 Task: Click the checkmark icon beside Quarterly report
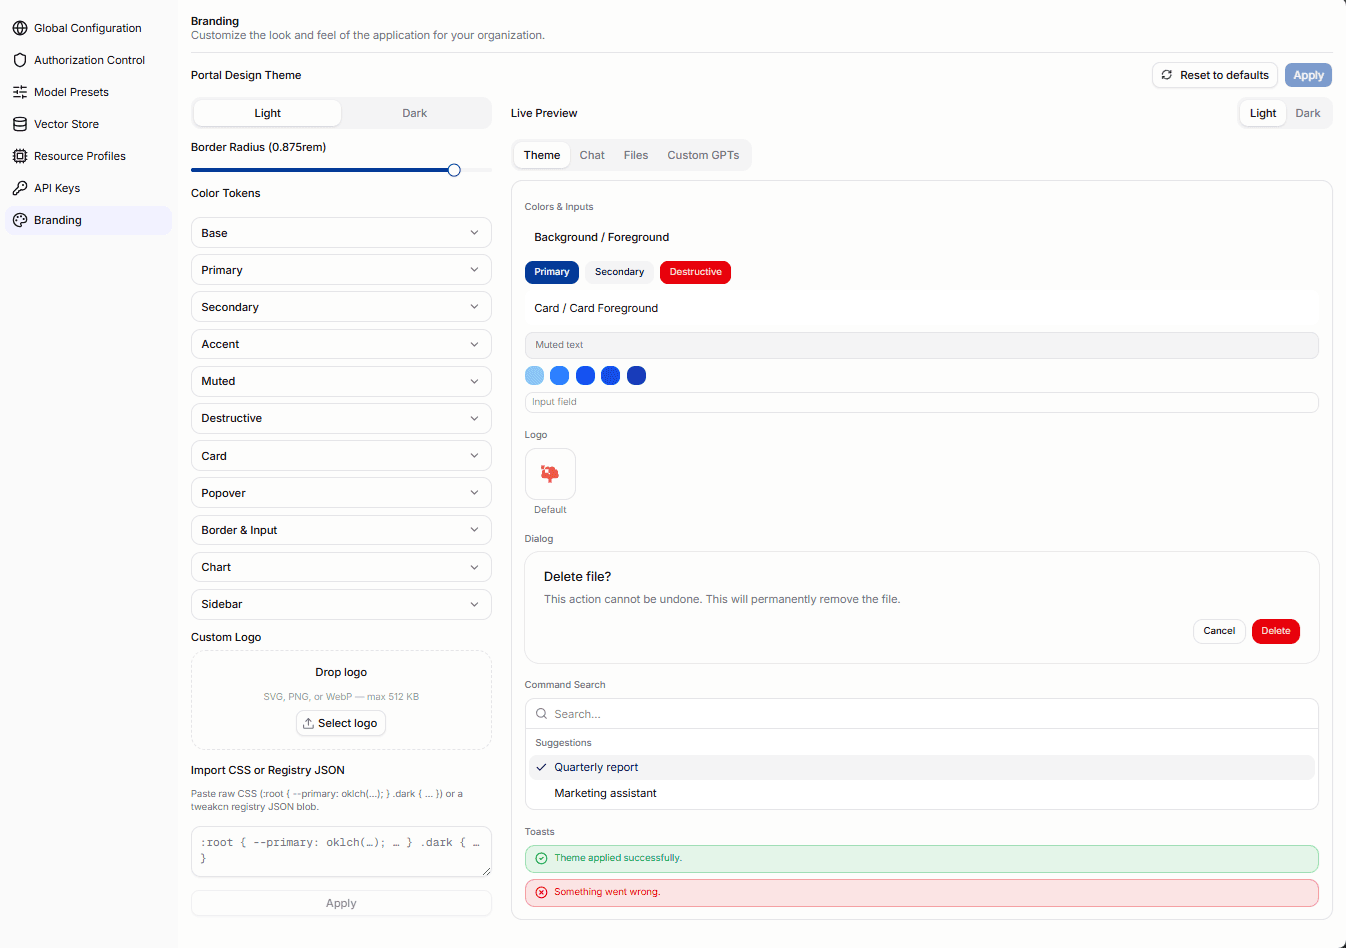click(x=541, y=767)
